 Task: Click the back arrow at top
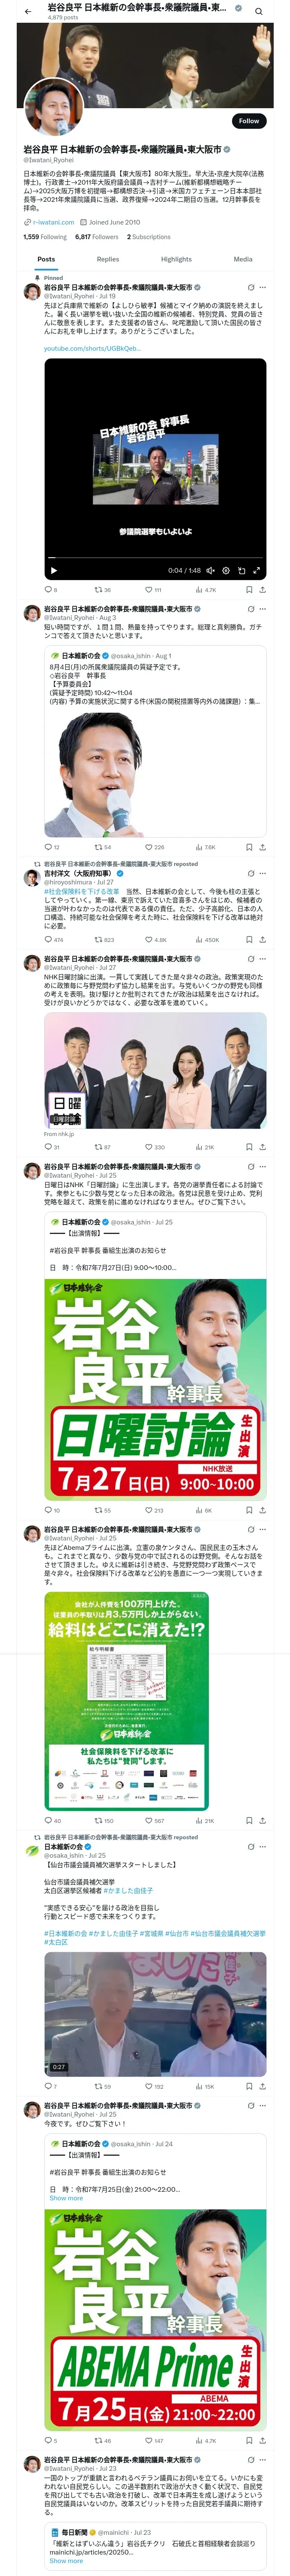coord(28,12)
